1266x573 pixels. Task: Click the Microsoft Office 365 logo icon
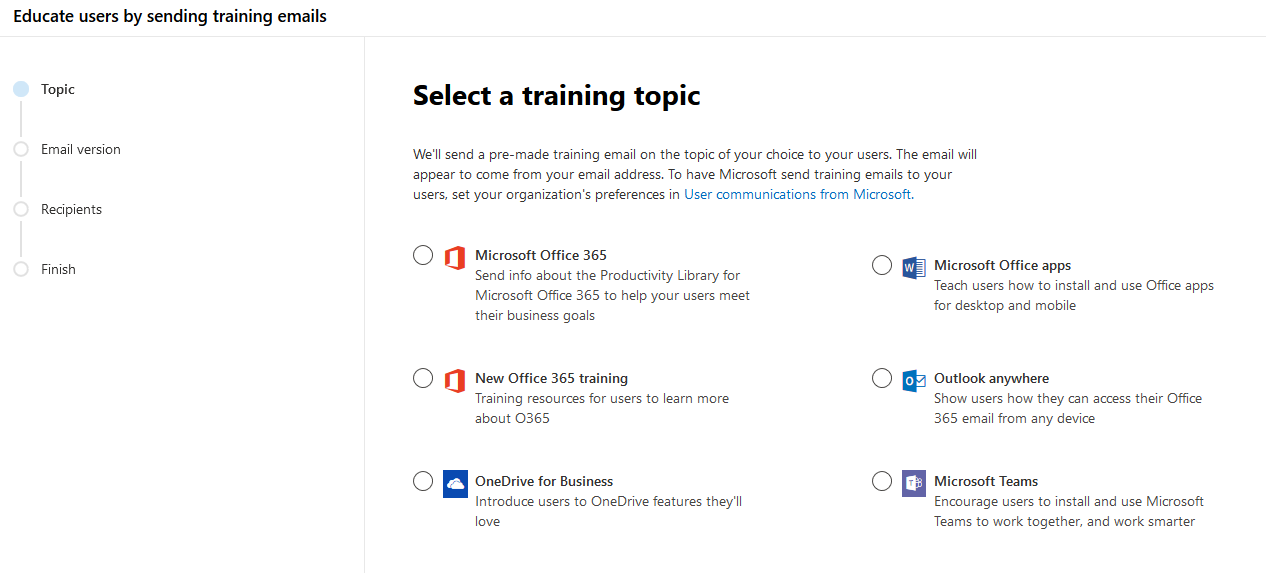tap(455, 257)
